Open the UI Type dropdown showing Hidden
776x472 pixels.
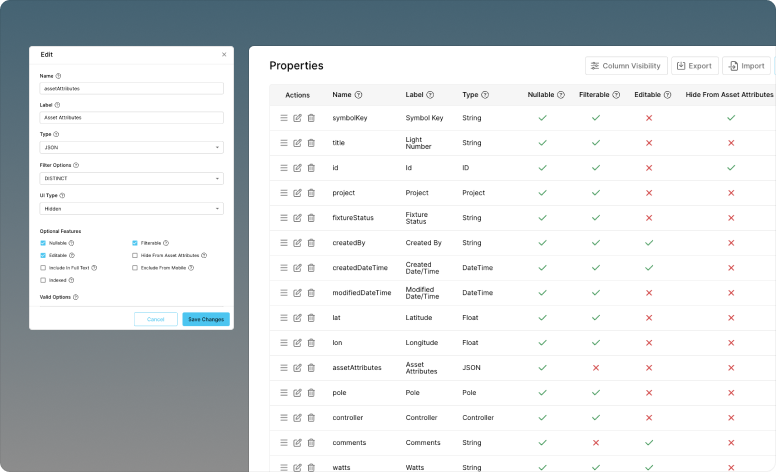[x=132, y=209]
